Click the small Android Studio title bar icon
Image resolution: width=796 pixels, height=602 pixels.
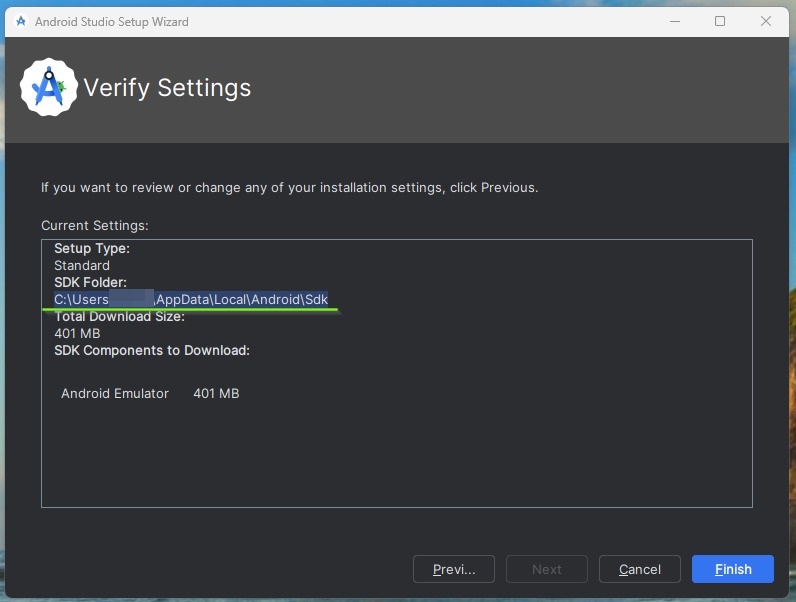[21, 21]
